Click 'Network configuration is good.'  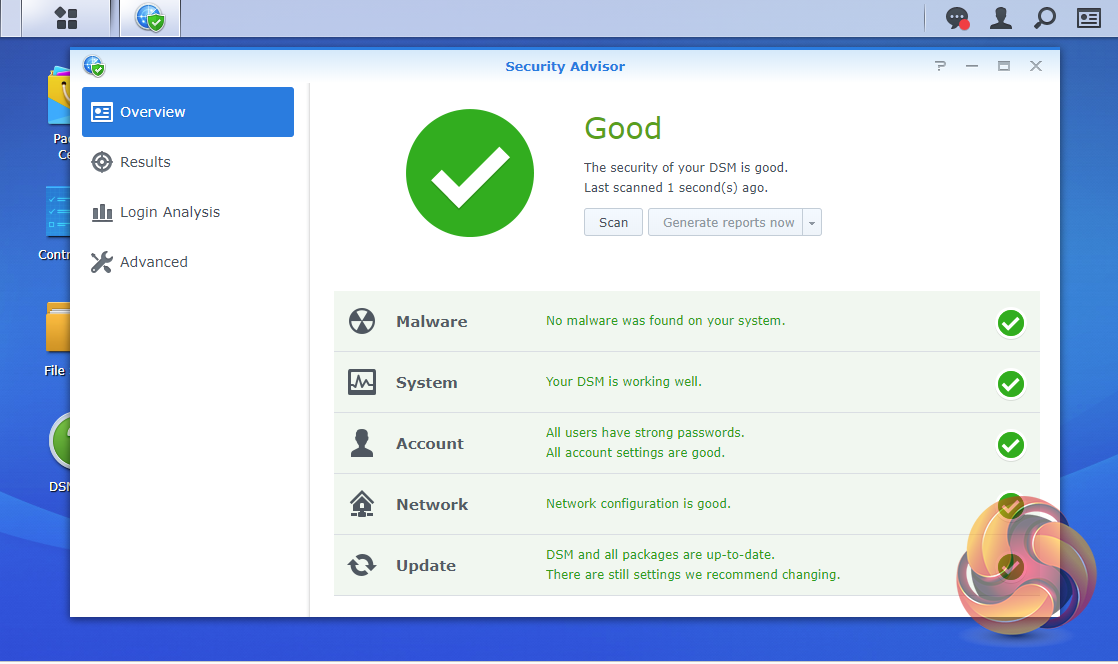pyautogui.click(x=638, y=504)
